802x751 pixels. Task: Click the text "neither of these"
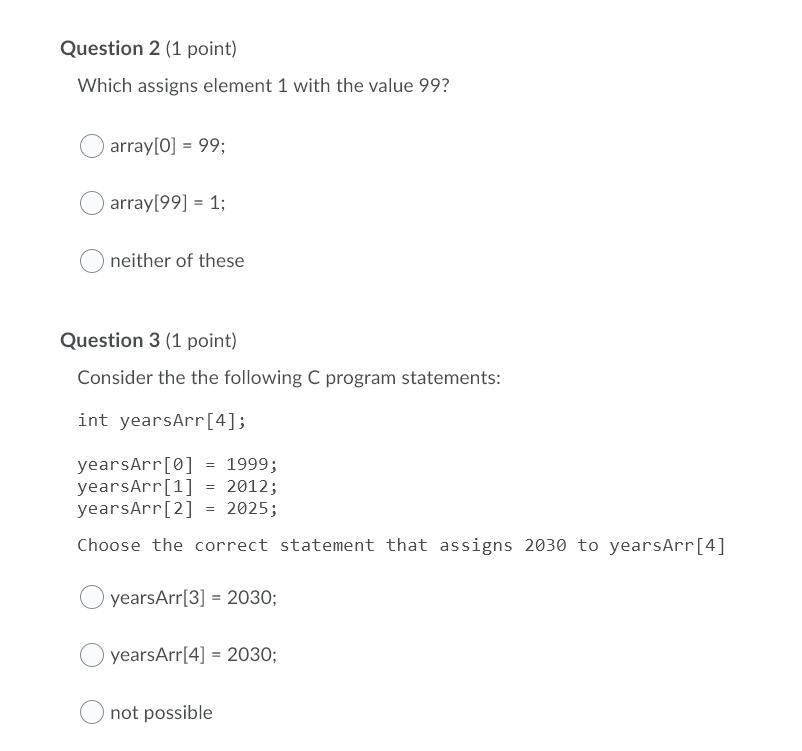[x=177, y=261]
